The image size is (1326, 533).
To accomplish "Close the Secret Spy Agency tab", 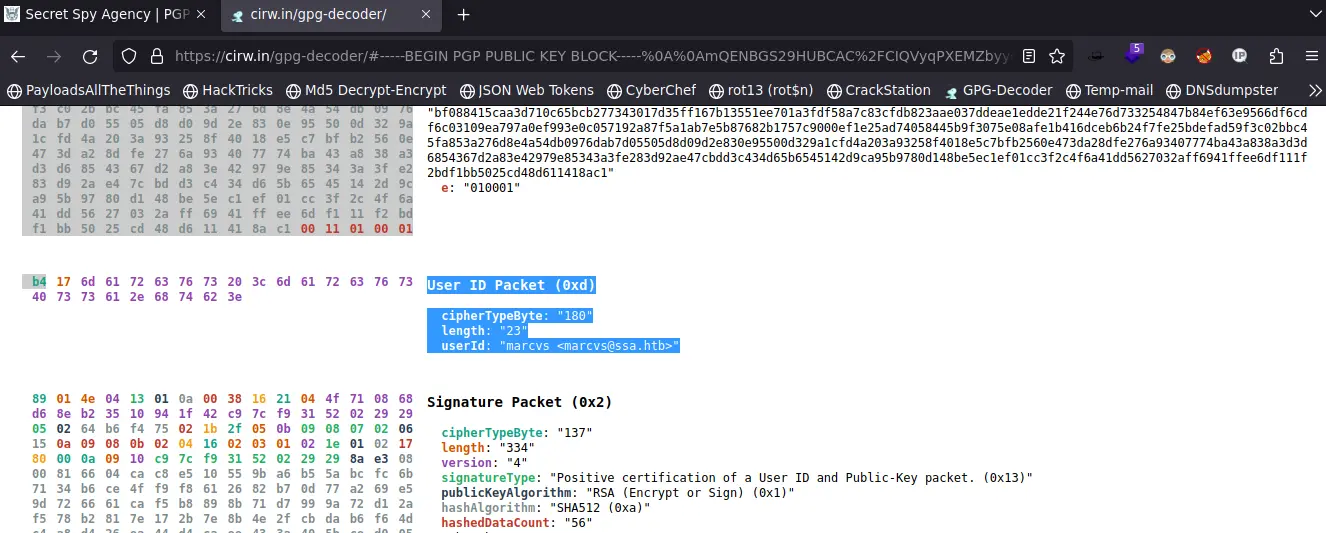I will (200, 15).
